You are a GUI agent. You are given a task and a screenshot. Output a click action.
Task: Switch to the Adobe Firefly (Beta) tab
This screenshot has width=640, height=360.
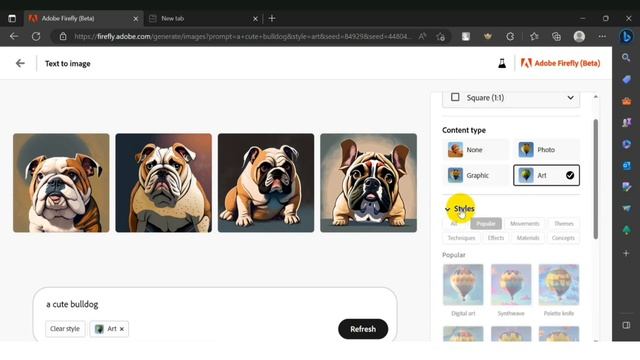coord(84,18)
